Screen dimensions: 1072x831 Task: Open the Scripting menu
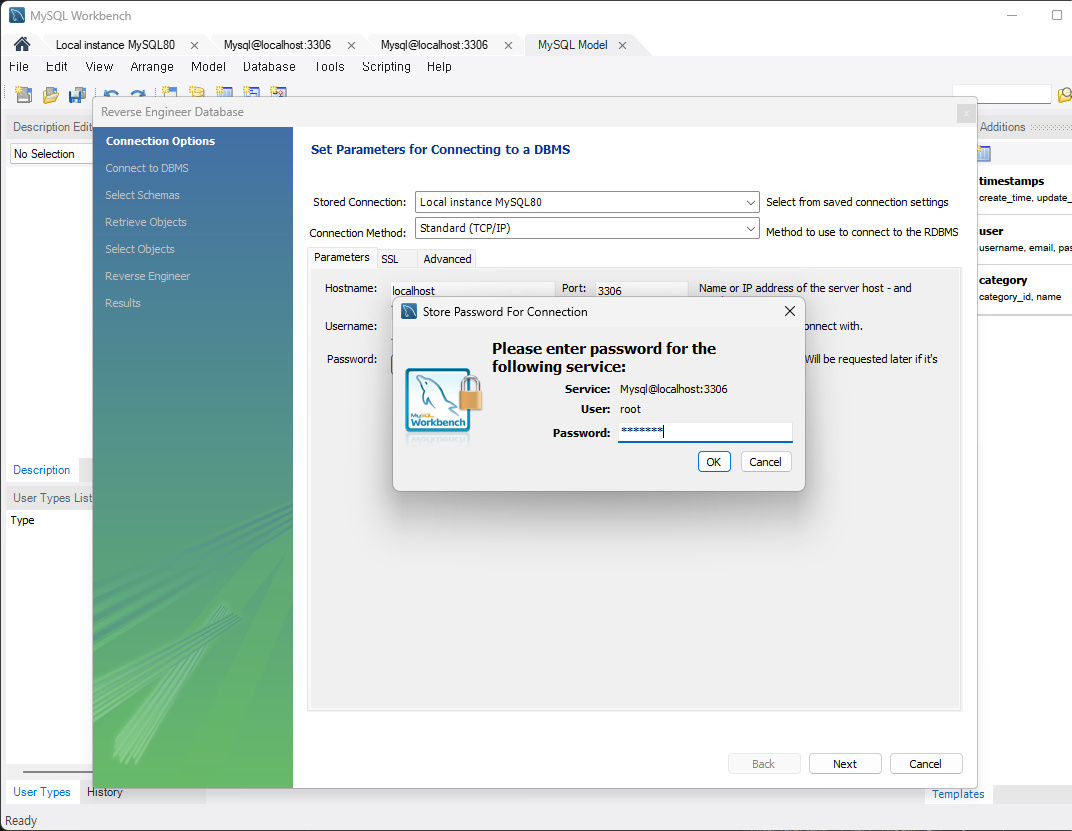[386, 66]
